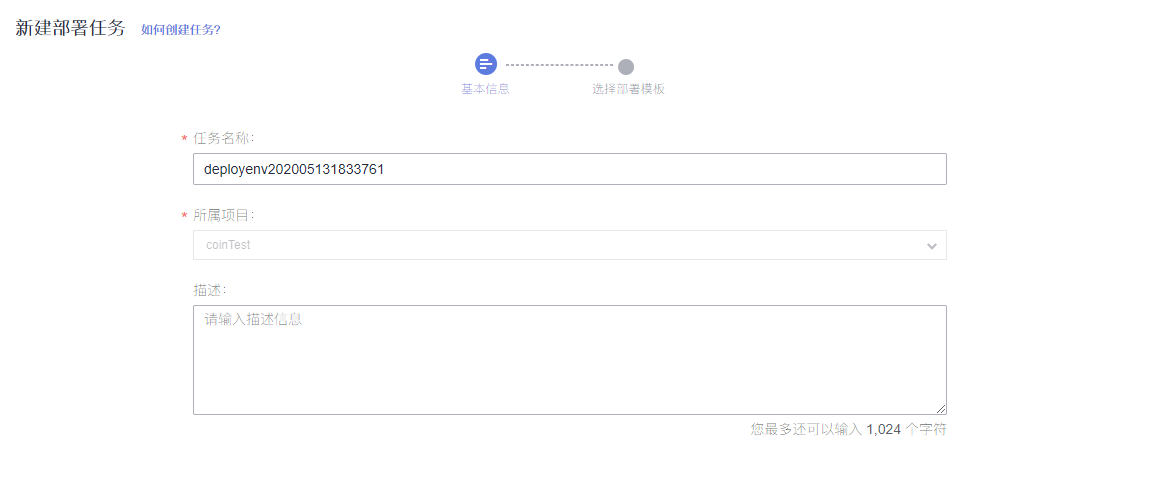Click the 新建部署任务 page heading

tap(71, 29)
